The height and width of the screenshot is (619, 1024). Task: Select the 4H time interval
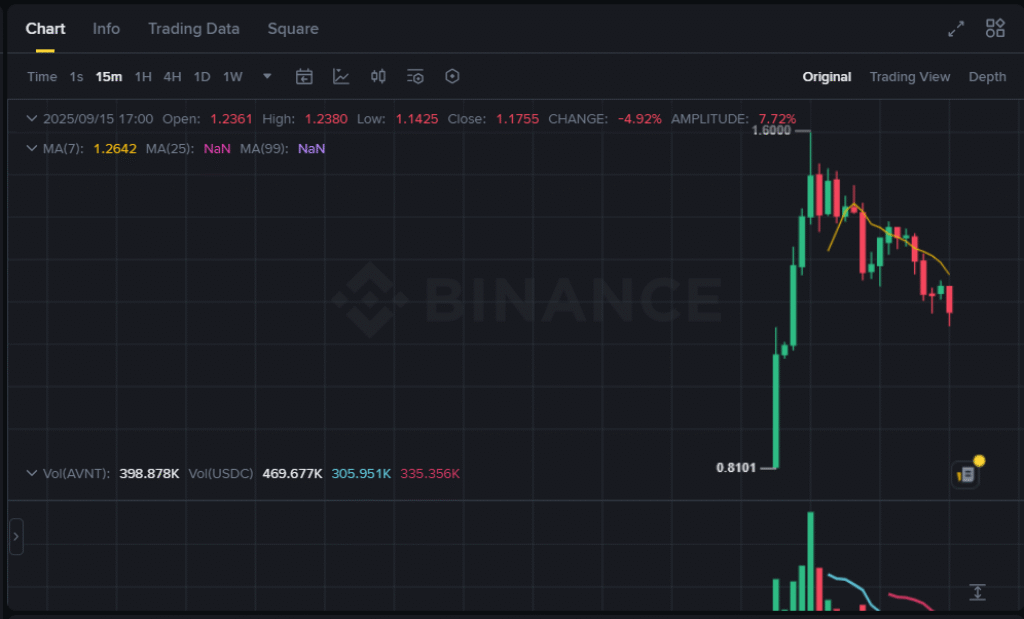tap(173, 77)
